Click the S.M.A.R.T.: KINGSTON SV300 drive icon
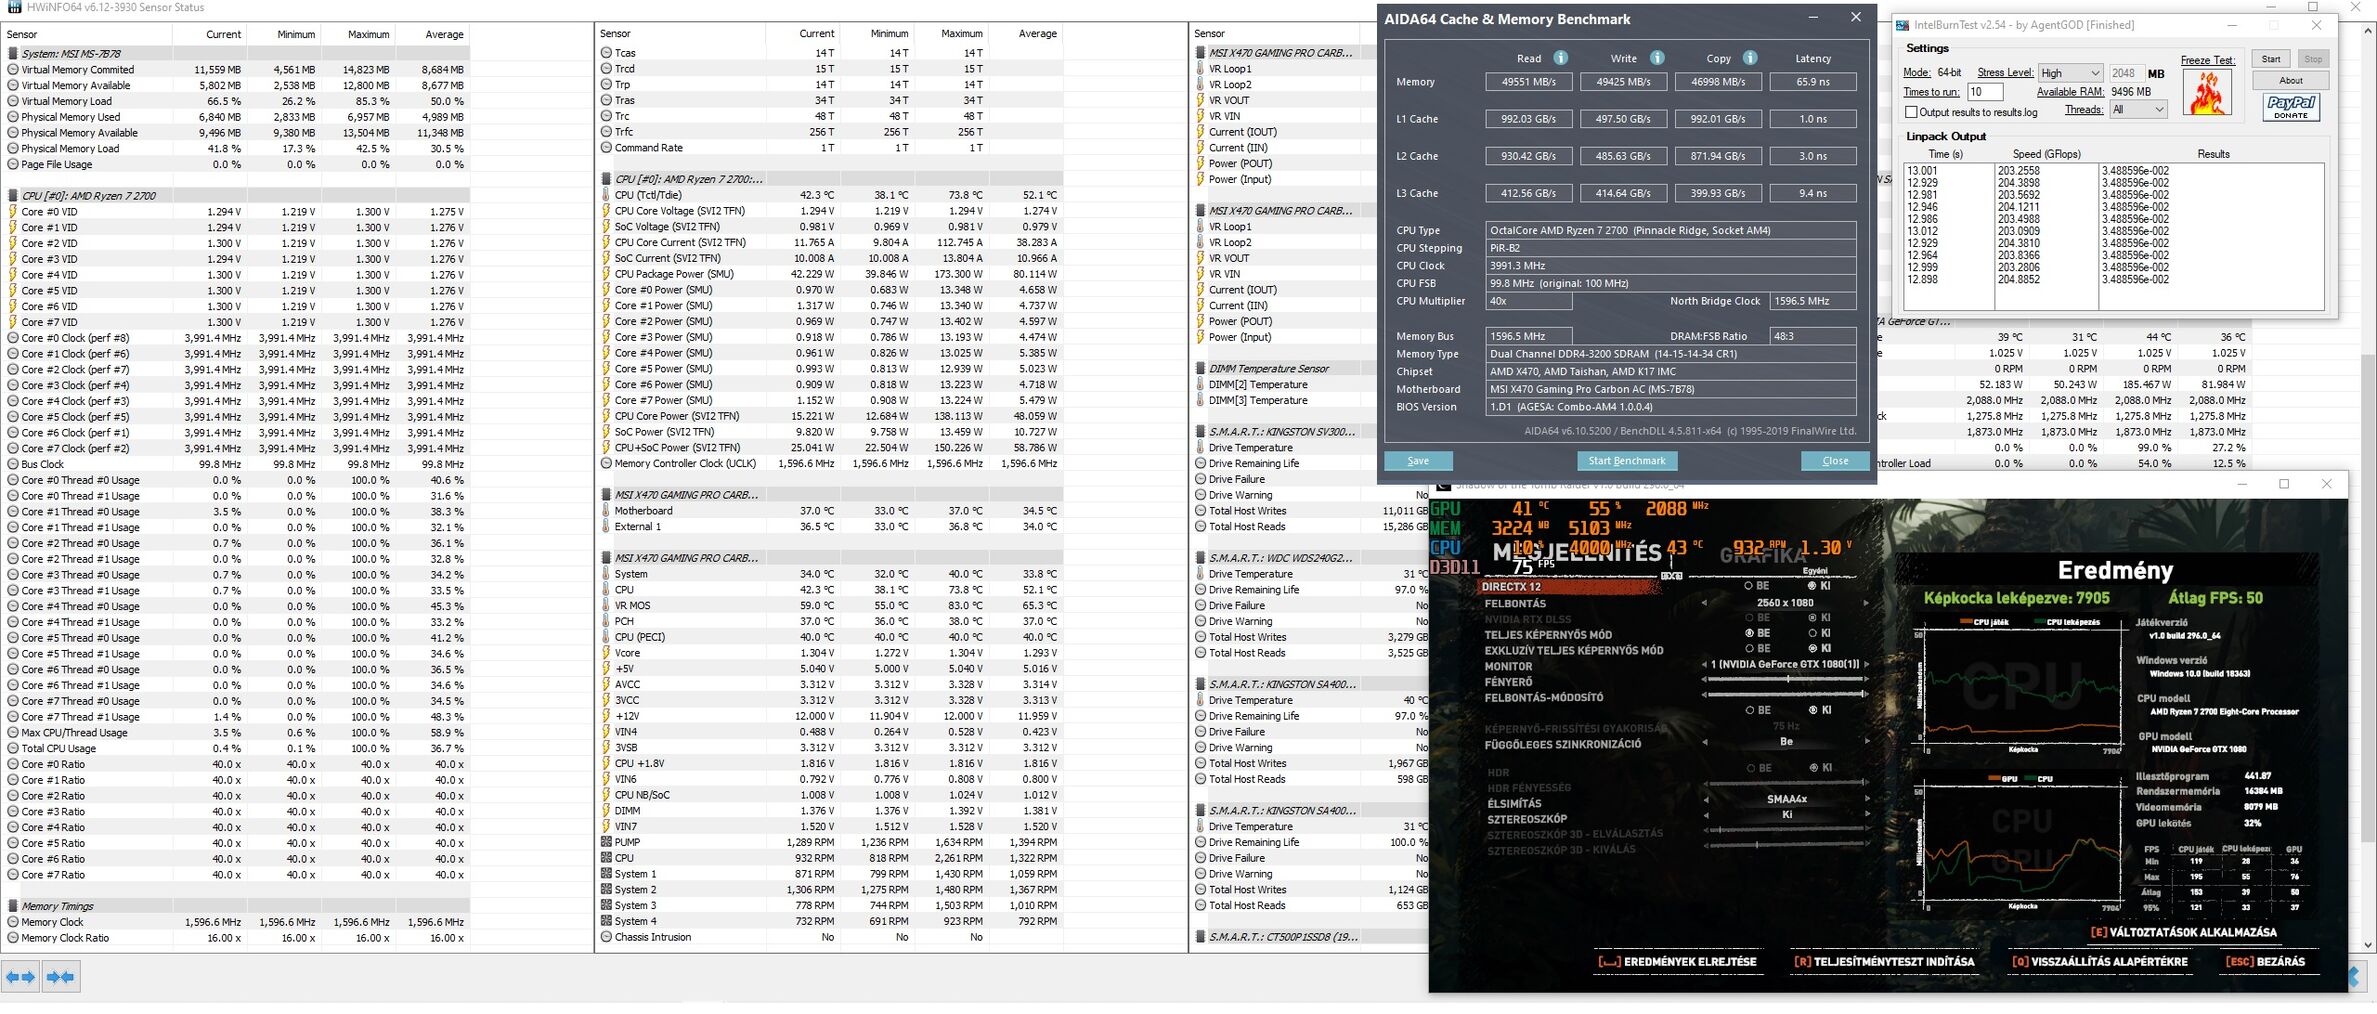 [1200, 432]
